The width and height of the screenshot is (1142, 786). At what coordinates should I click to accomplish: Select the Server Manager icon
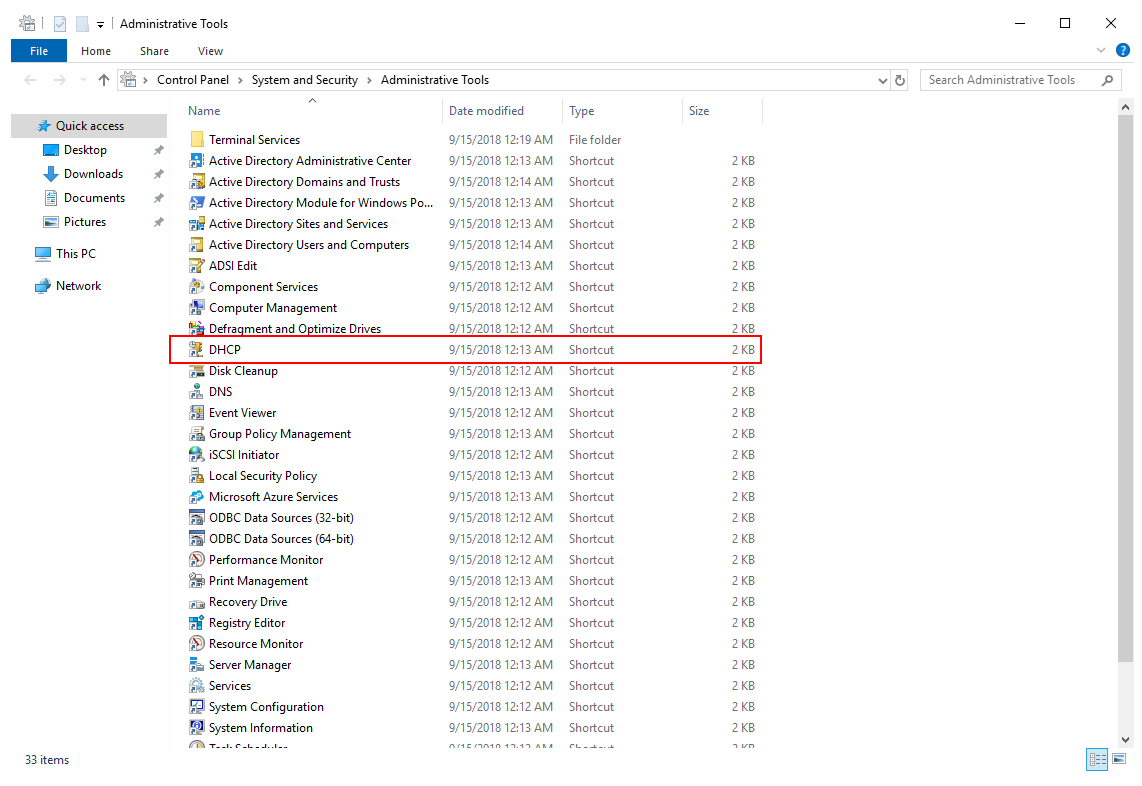(196, 666)
